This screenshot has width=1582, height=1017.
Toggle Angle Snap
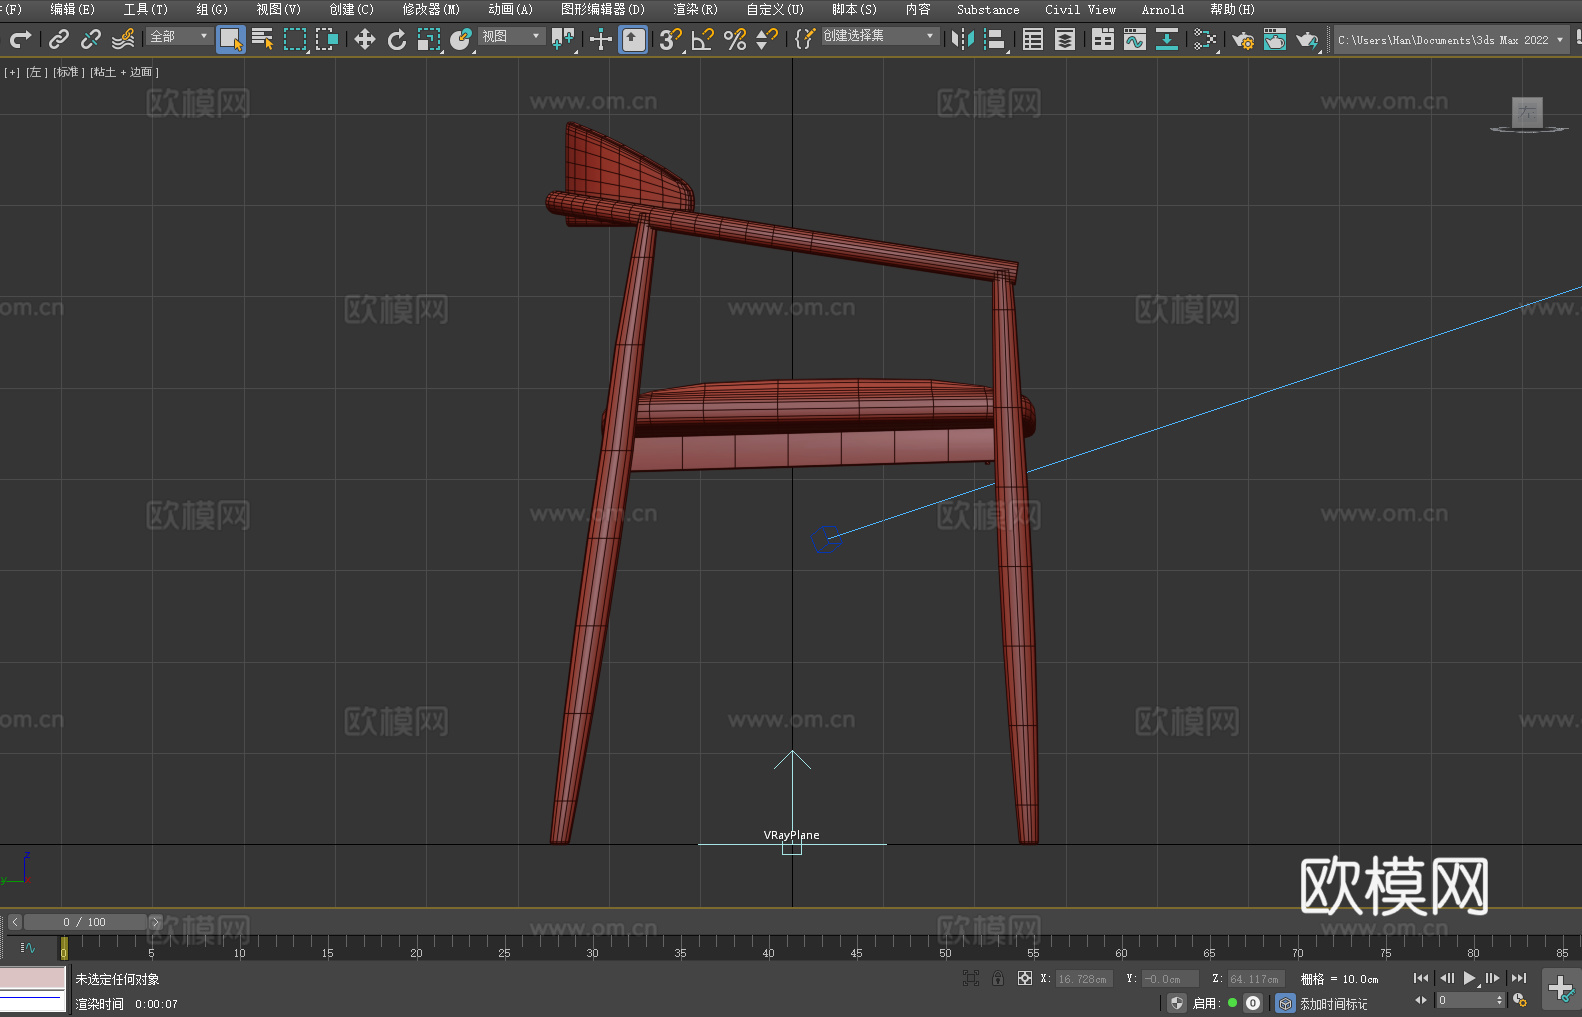pos(703,39)
